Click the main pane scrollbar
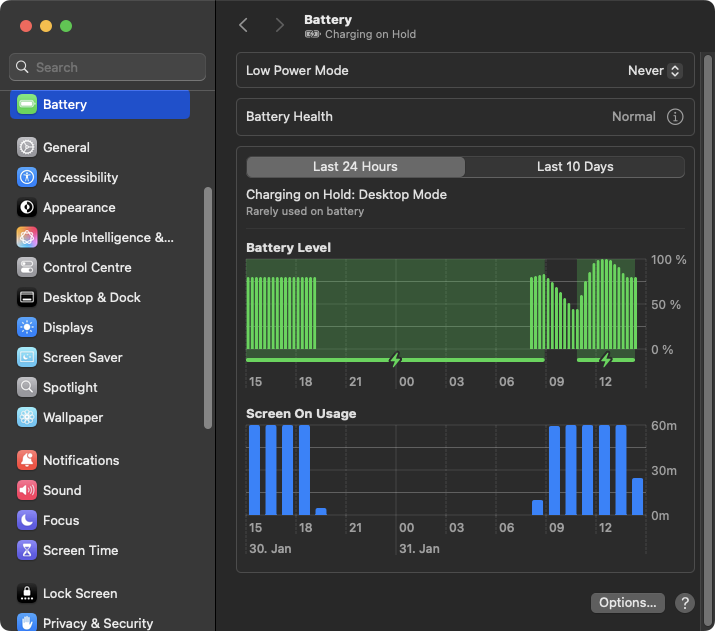This screenshot has width=715, height=631. point(708,340)
